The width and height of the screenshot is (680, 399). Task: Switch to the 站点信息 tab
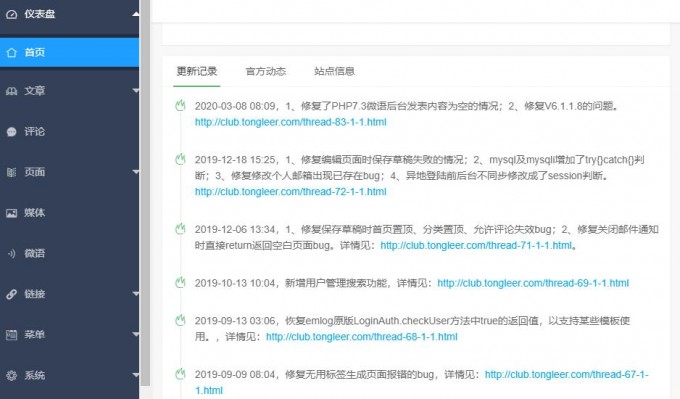[334, 71]
